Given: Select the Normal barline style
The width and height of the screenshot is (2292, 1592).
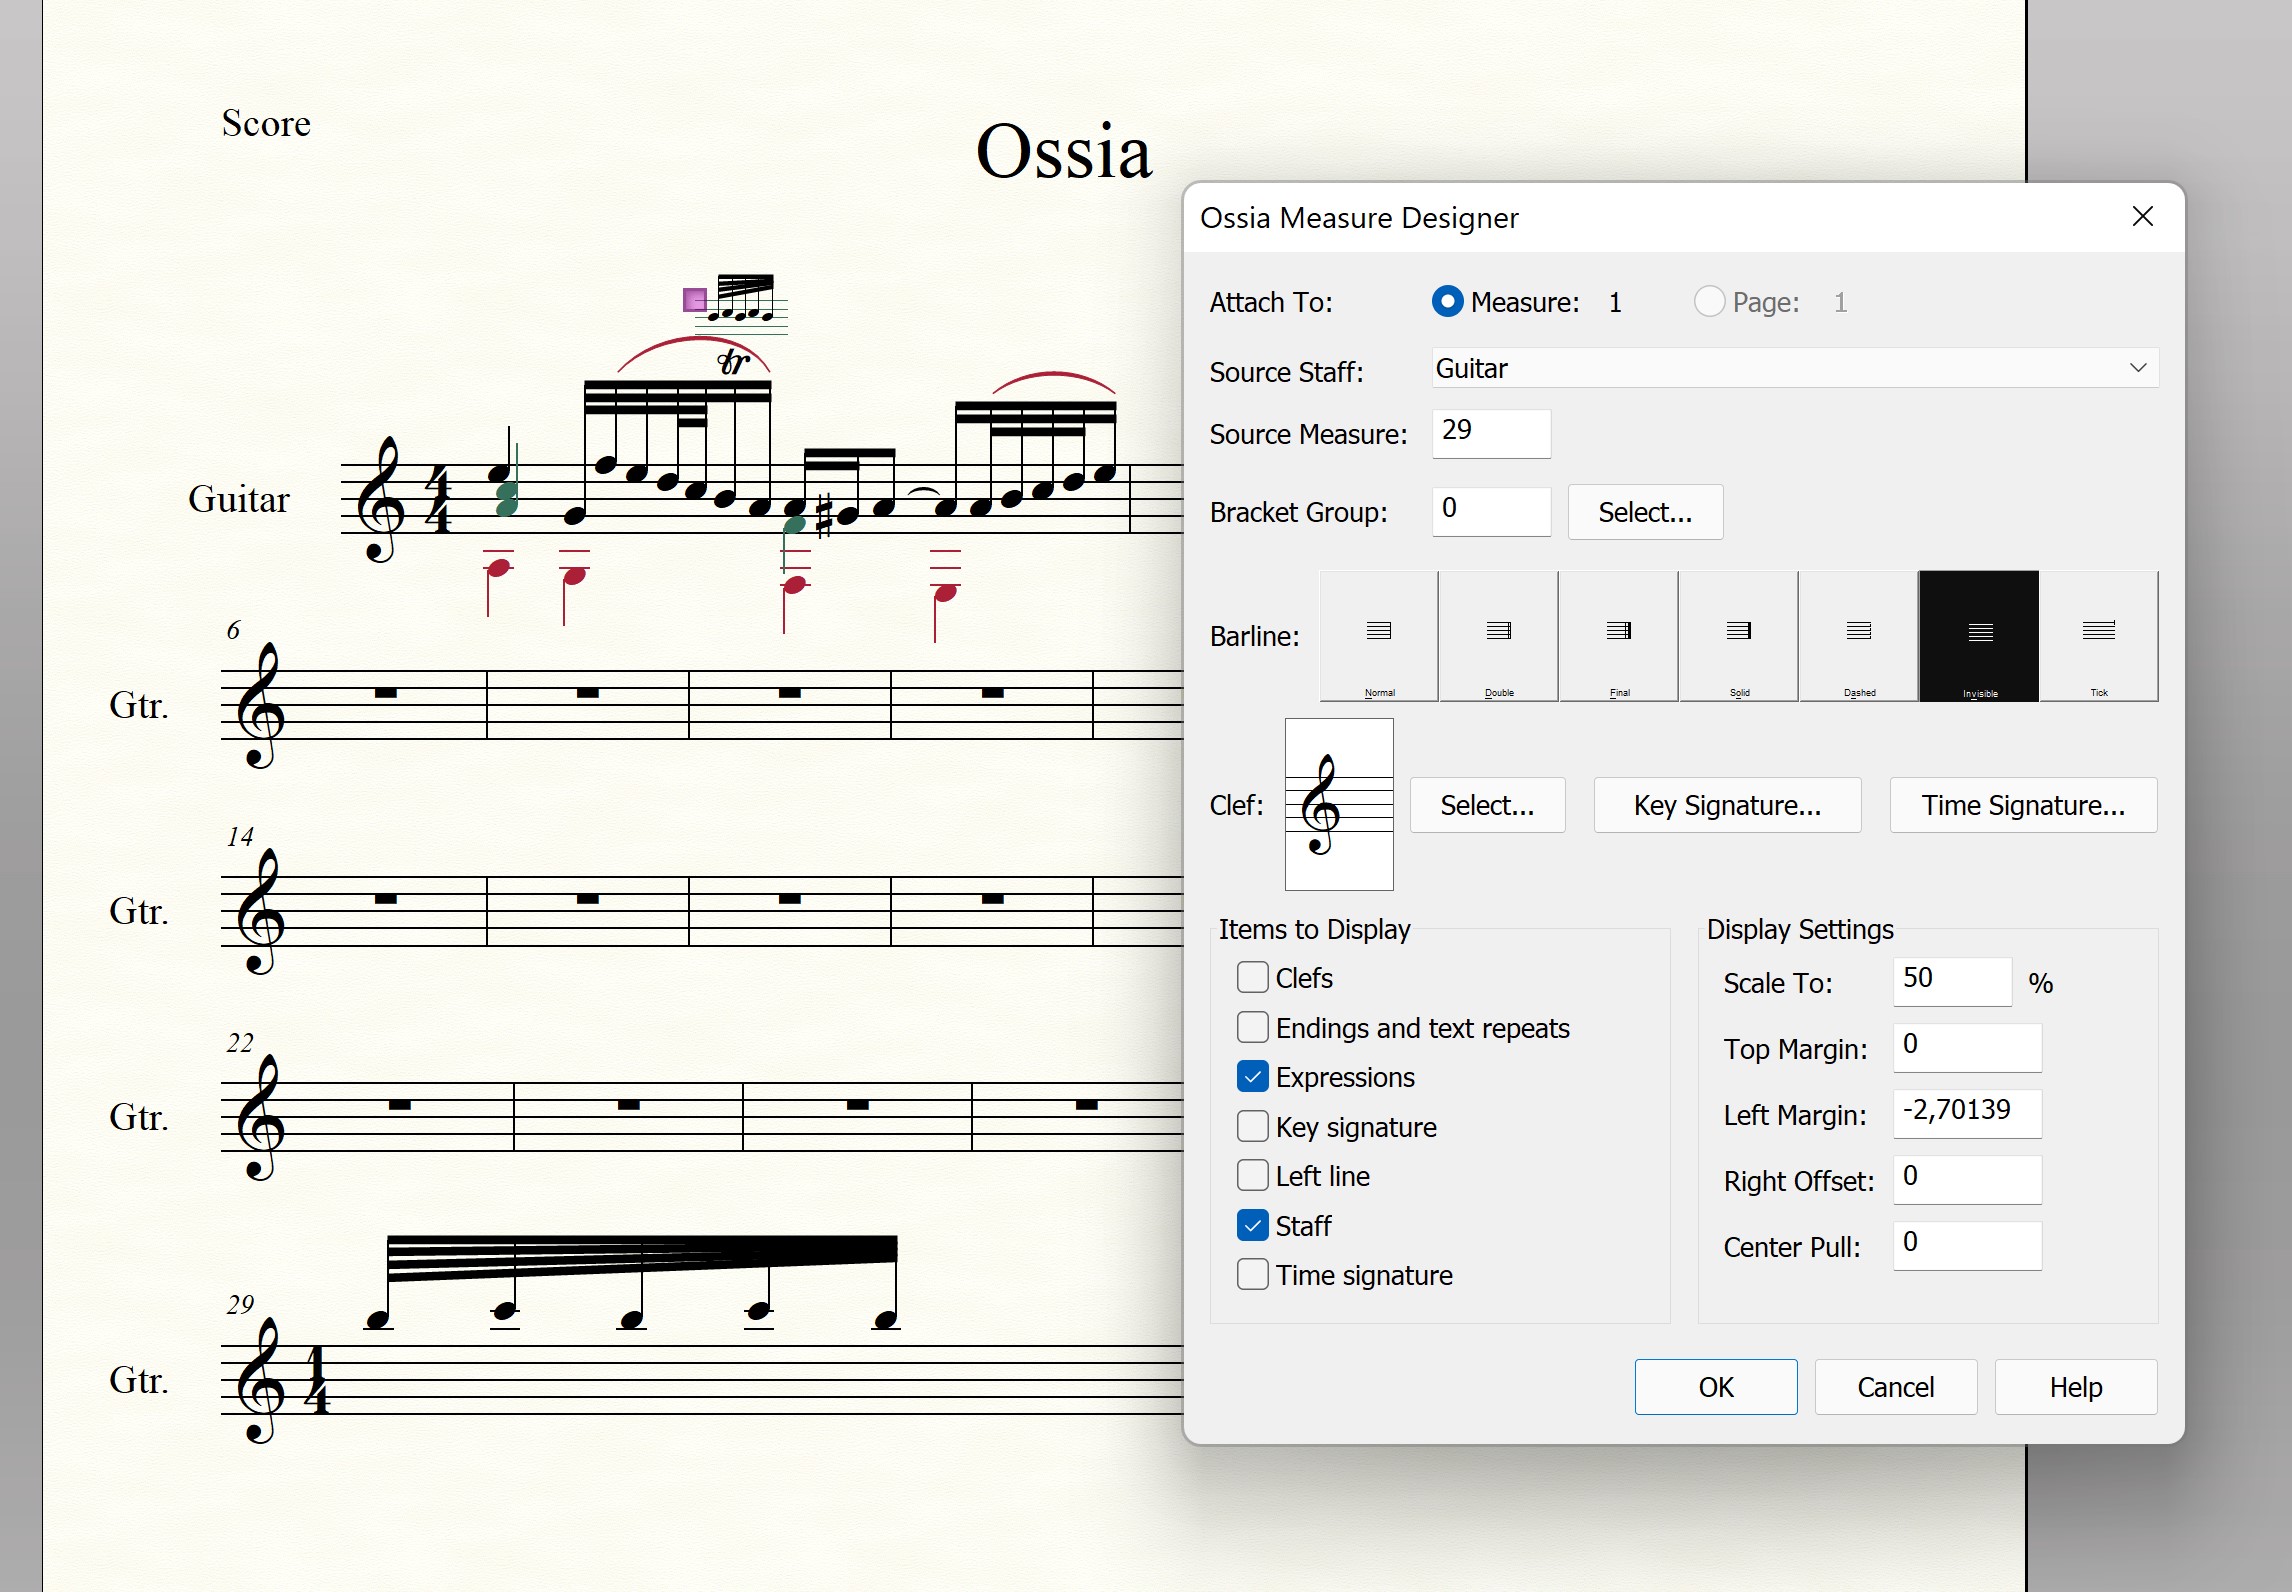Looking at the screenshot, I should click(1379, 636).
